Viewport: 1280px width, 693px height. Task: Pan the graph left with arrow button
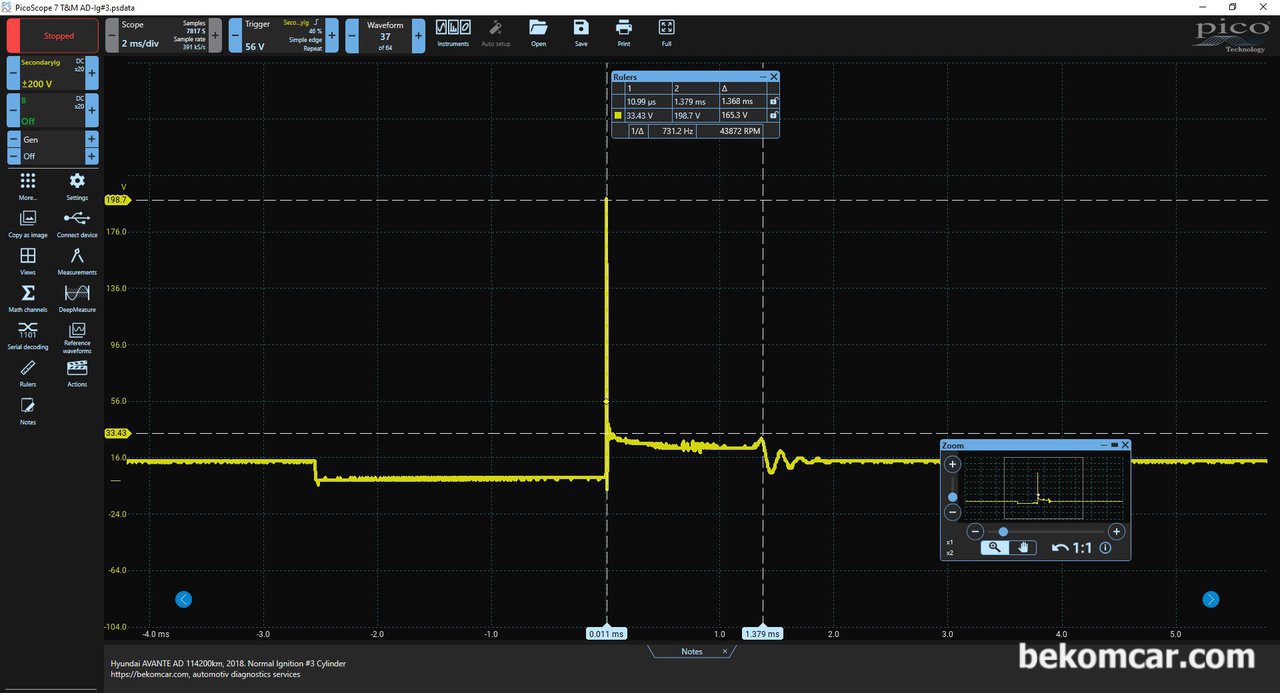[183, 599]
